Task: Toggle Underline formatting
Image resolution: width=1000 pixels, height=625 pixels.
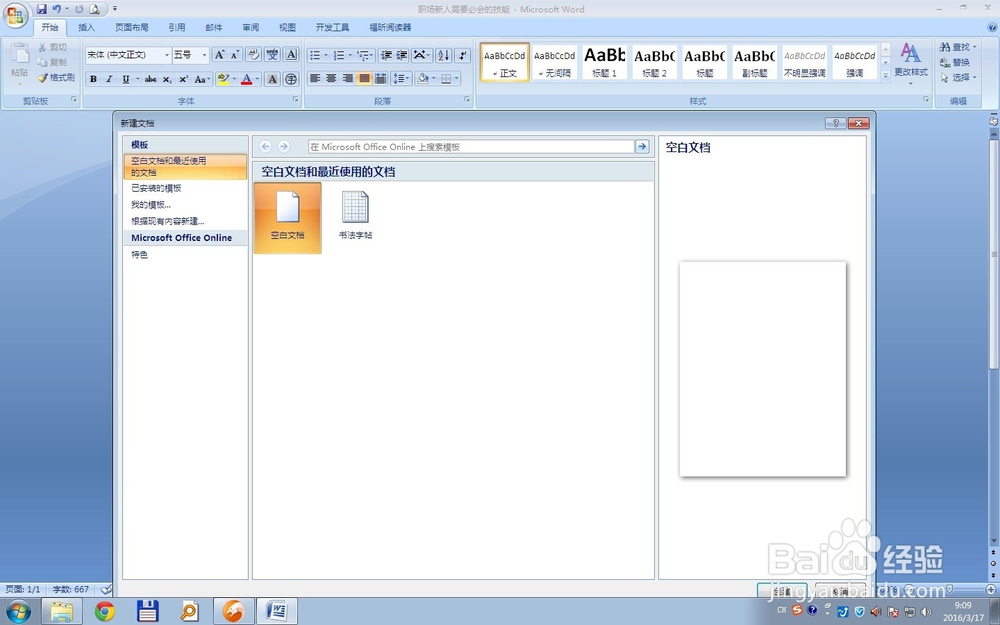Action: [x=126, y=79]
